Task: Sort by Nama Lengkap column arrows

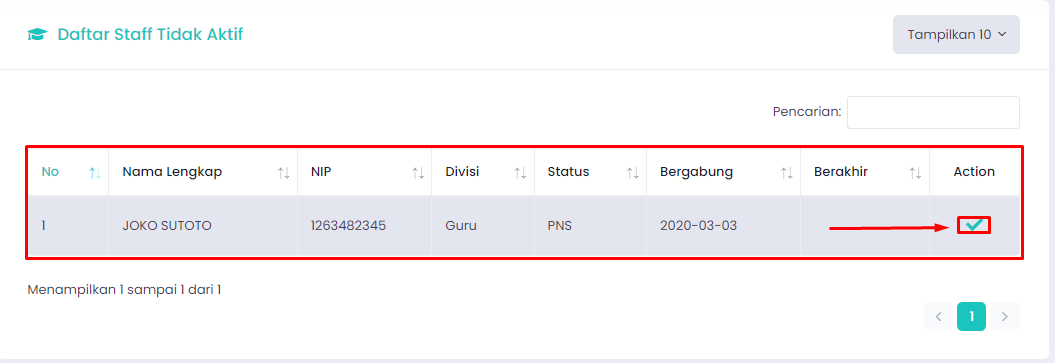Action: (283, 173)
